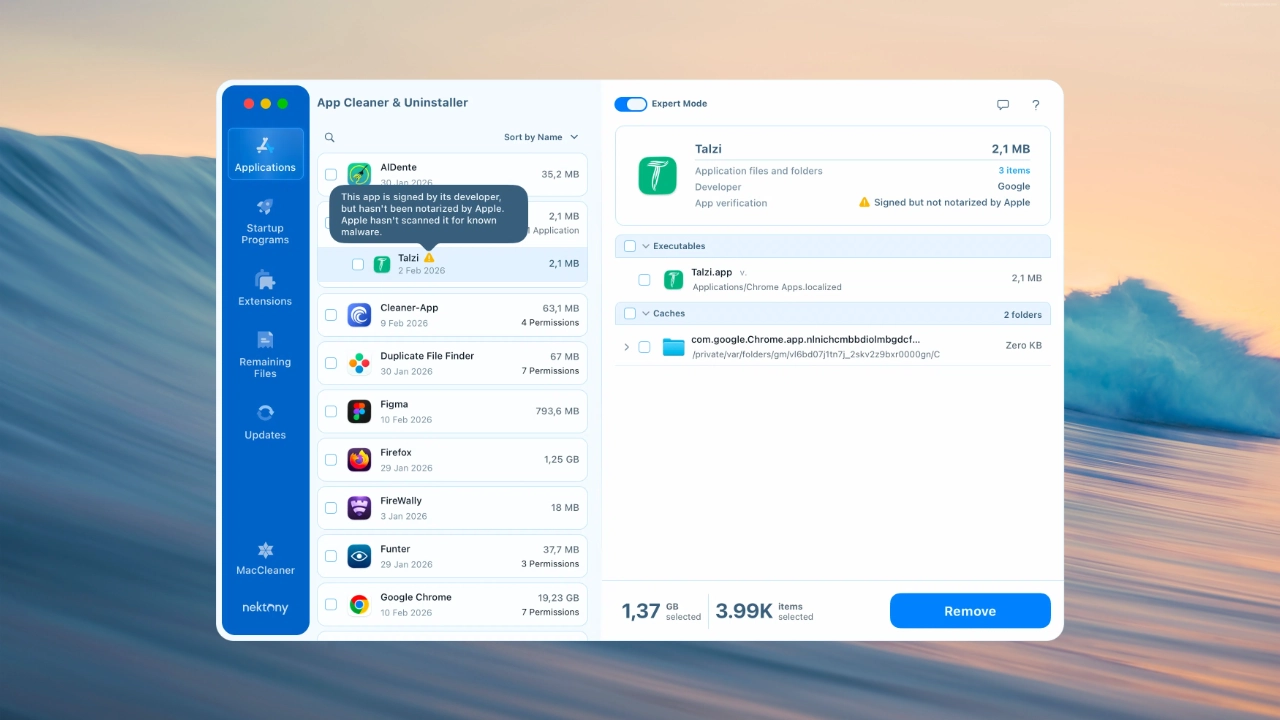Open 4 Permissions for Cleaner-App
The image size is (1280, 720).
tap(550, 323)
